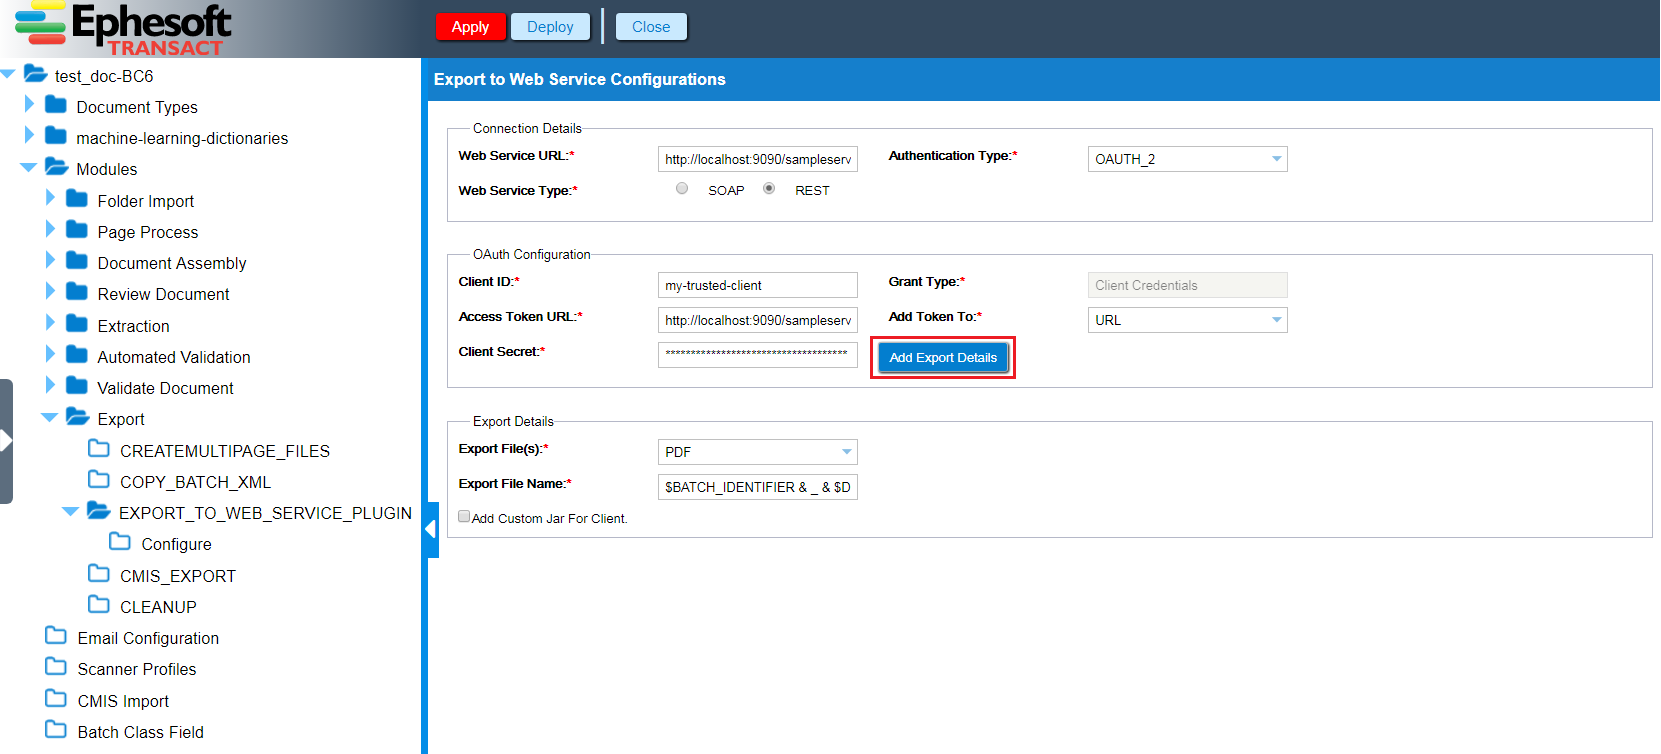Screen dimensions: 1661x754
Task: Open Scanner Profiles in tree
Action: click(137, 669)
